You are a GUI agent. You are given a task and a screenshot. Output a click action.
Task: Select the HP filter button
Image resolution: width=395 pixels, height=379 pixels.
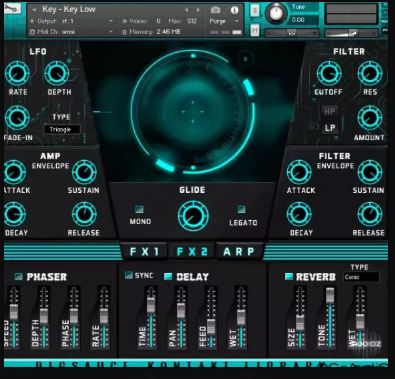[330, 112]
